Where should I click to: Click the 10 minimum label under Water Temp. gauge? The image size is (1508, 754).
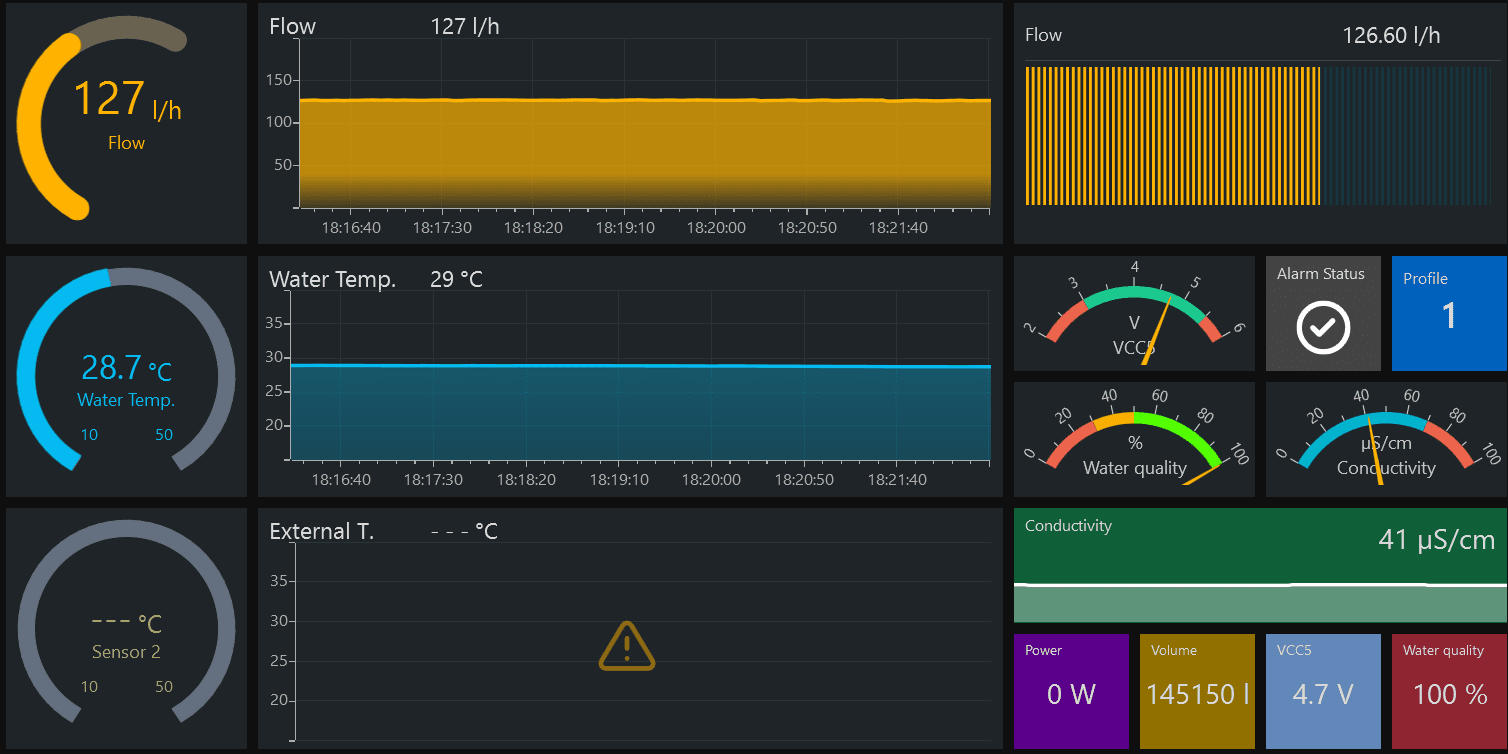[89, 435]
